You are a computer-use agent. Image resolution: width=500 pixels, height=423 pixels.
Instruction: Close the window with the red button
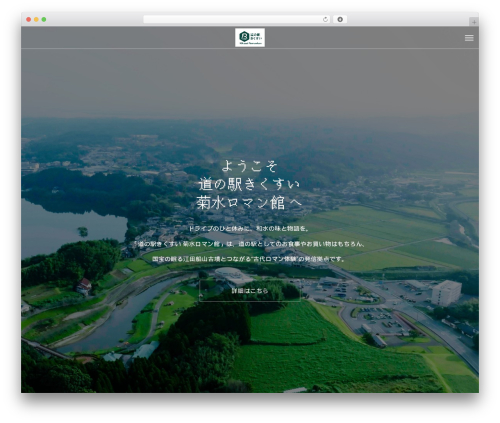[29, 20]
